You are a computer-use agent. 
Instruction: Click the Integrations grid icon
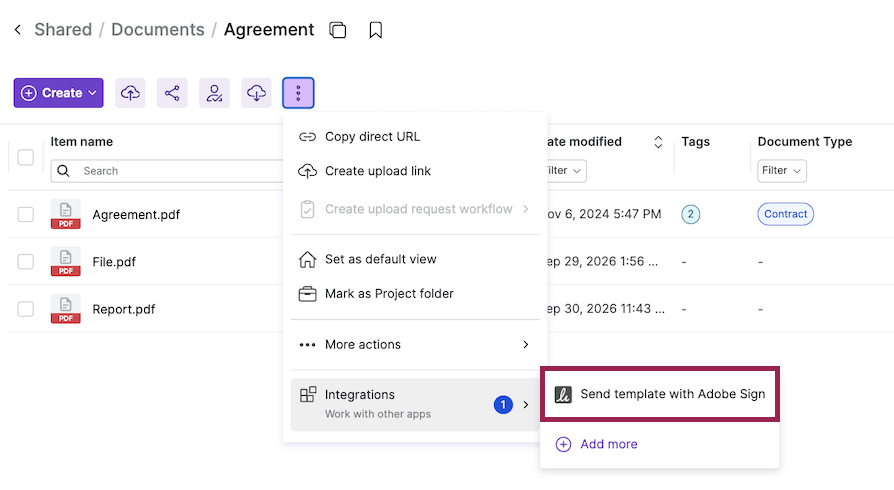(x=308, y=394)
